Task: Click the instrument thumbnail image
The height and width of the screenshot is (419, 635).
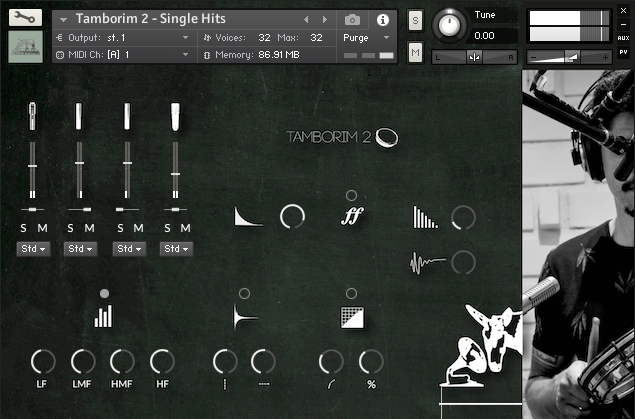Action: pos(26,47)
